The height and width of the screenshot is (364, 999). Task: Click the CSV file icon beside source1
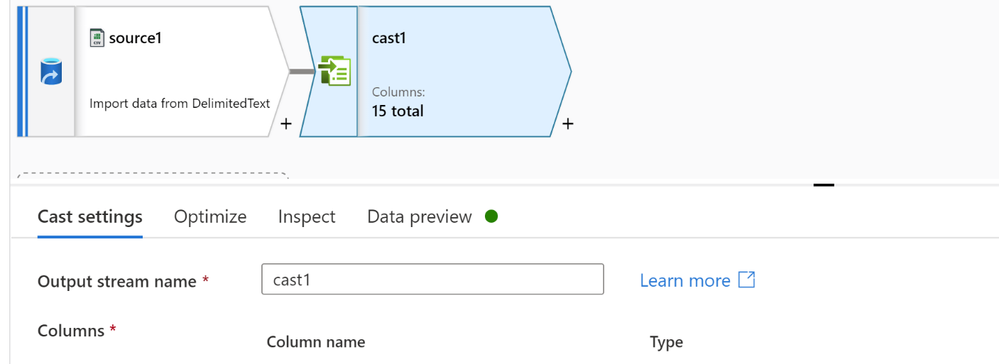(x=96, y=38)
